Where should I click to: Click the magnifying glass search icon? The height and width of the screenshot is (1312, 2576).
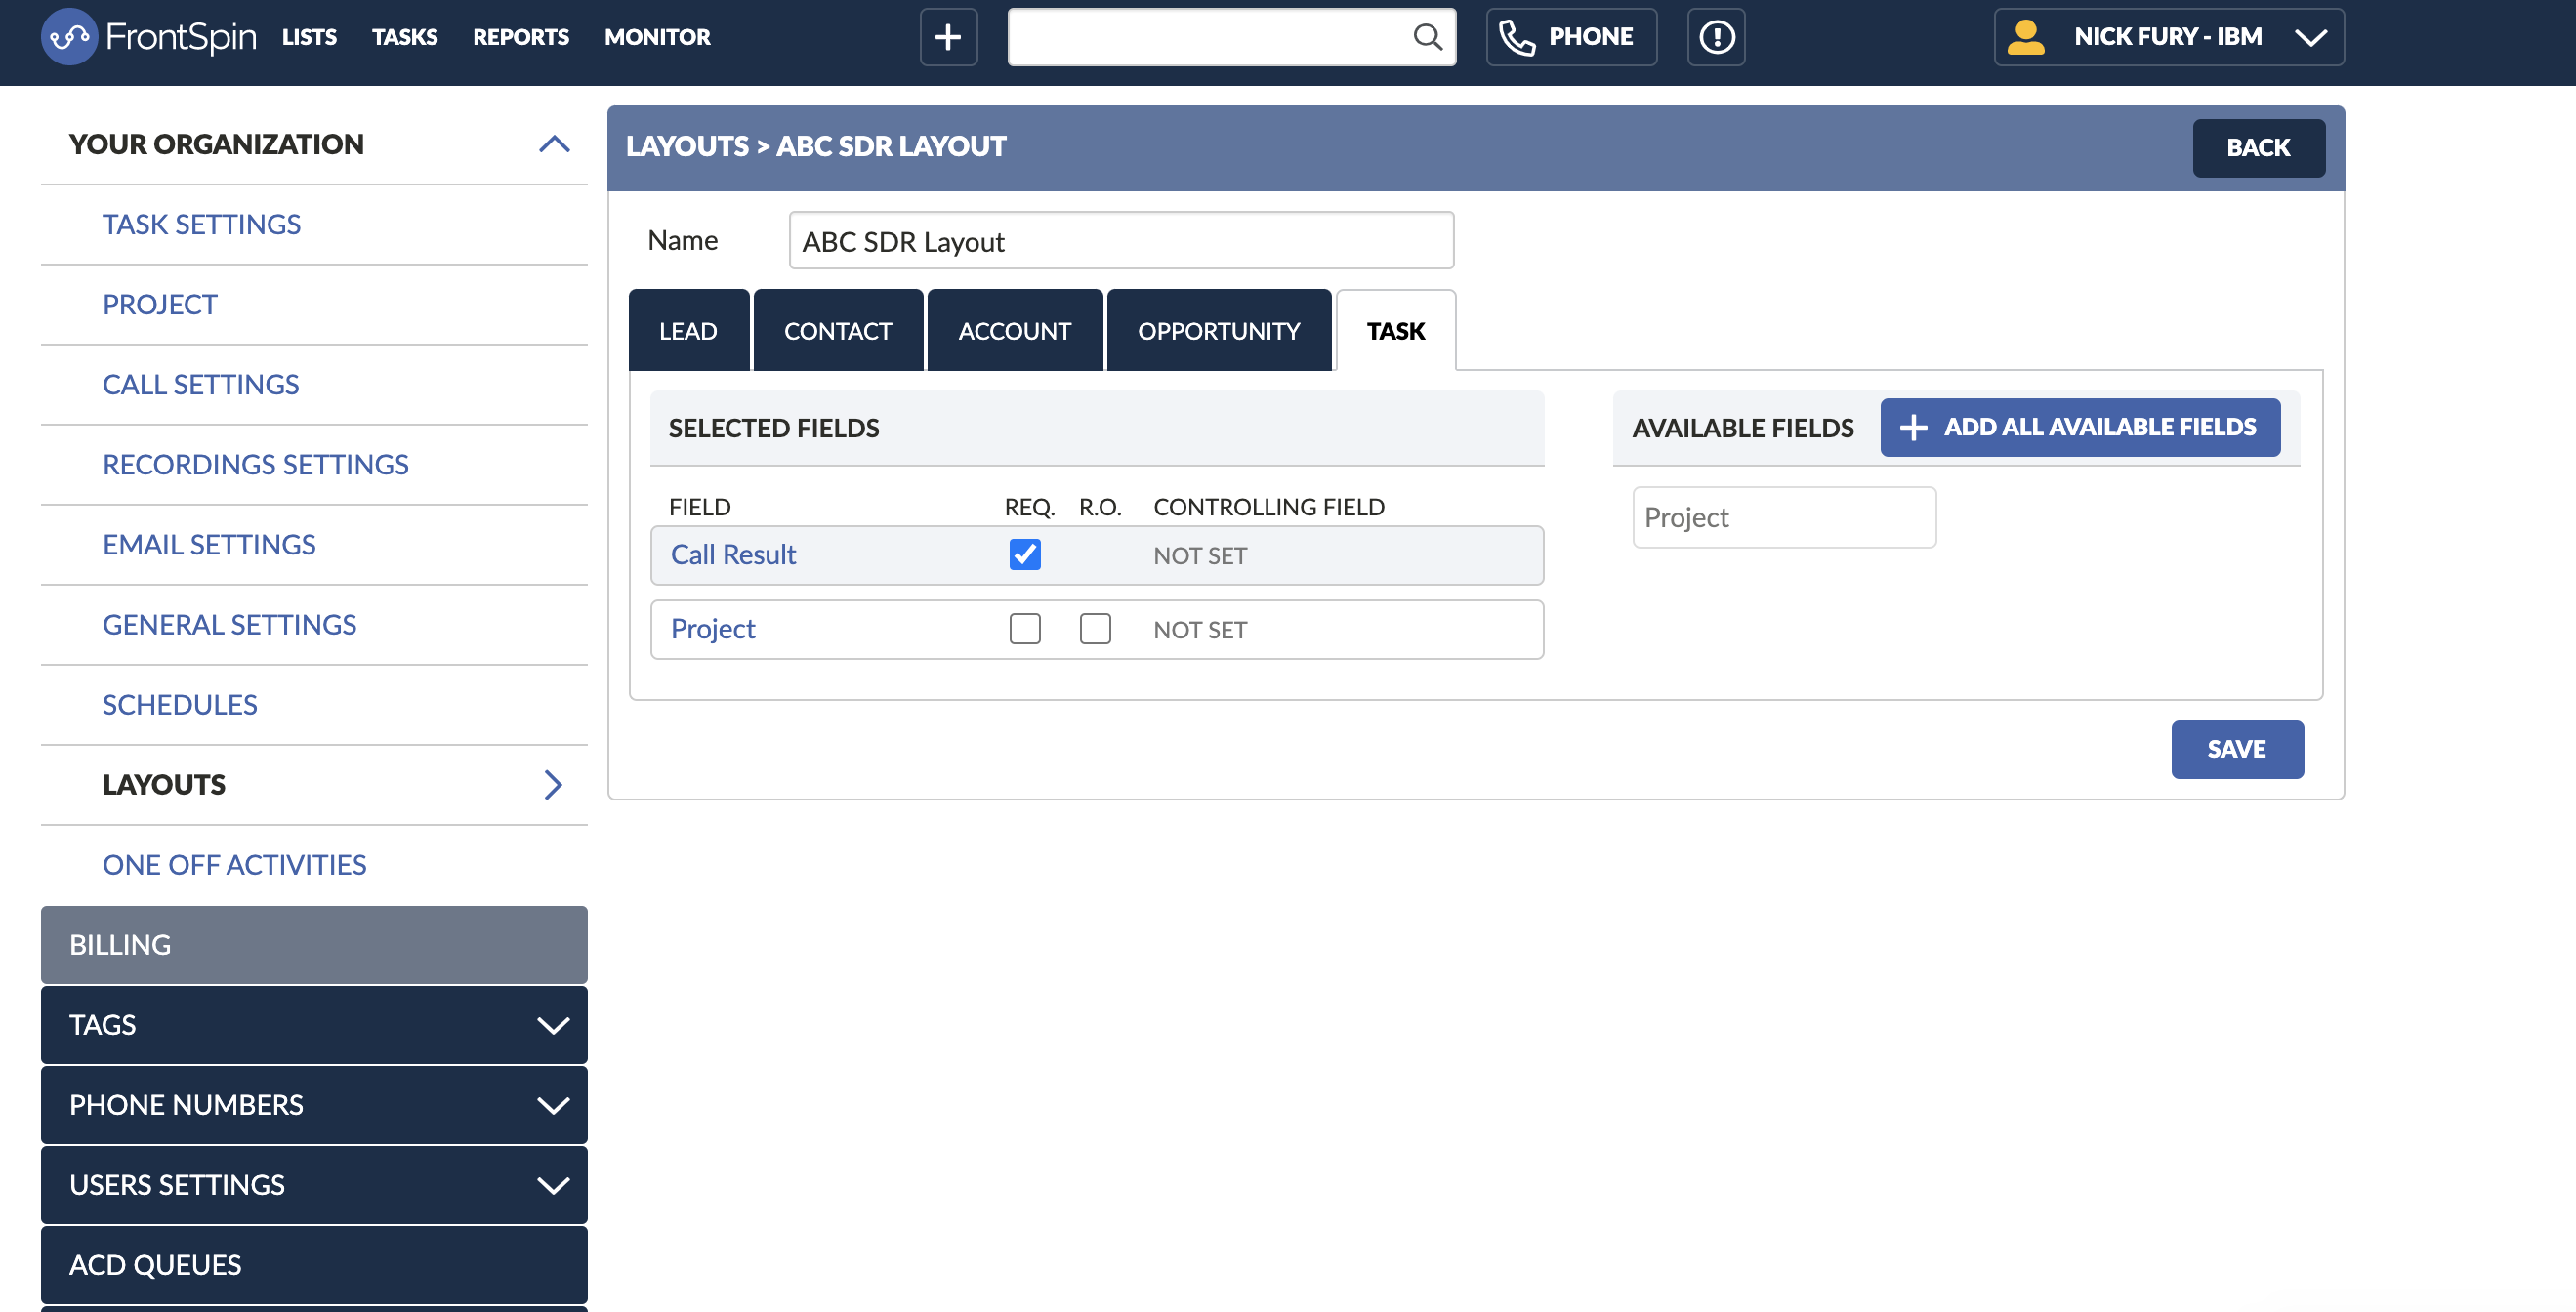[x=1427, y=37]
